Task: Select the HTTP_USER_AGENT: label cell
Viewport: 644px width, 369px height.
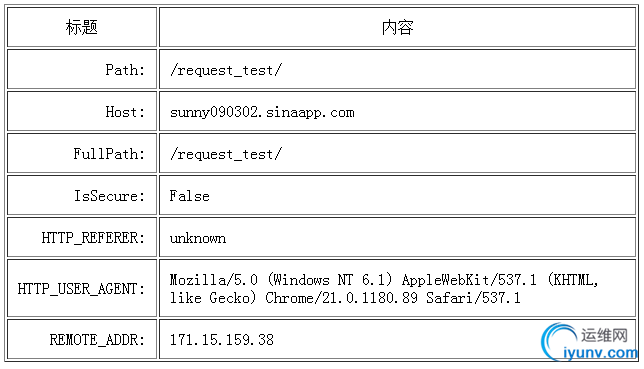Action: [x=82, y=288]
